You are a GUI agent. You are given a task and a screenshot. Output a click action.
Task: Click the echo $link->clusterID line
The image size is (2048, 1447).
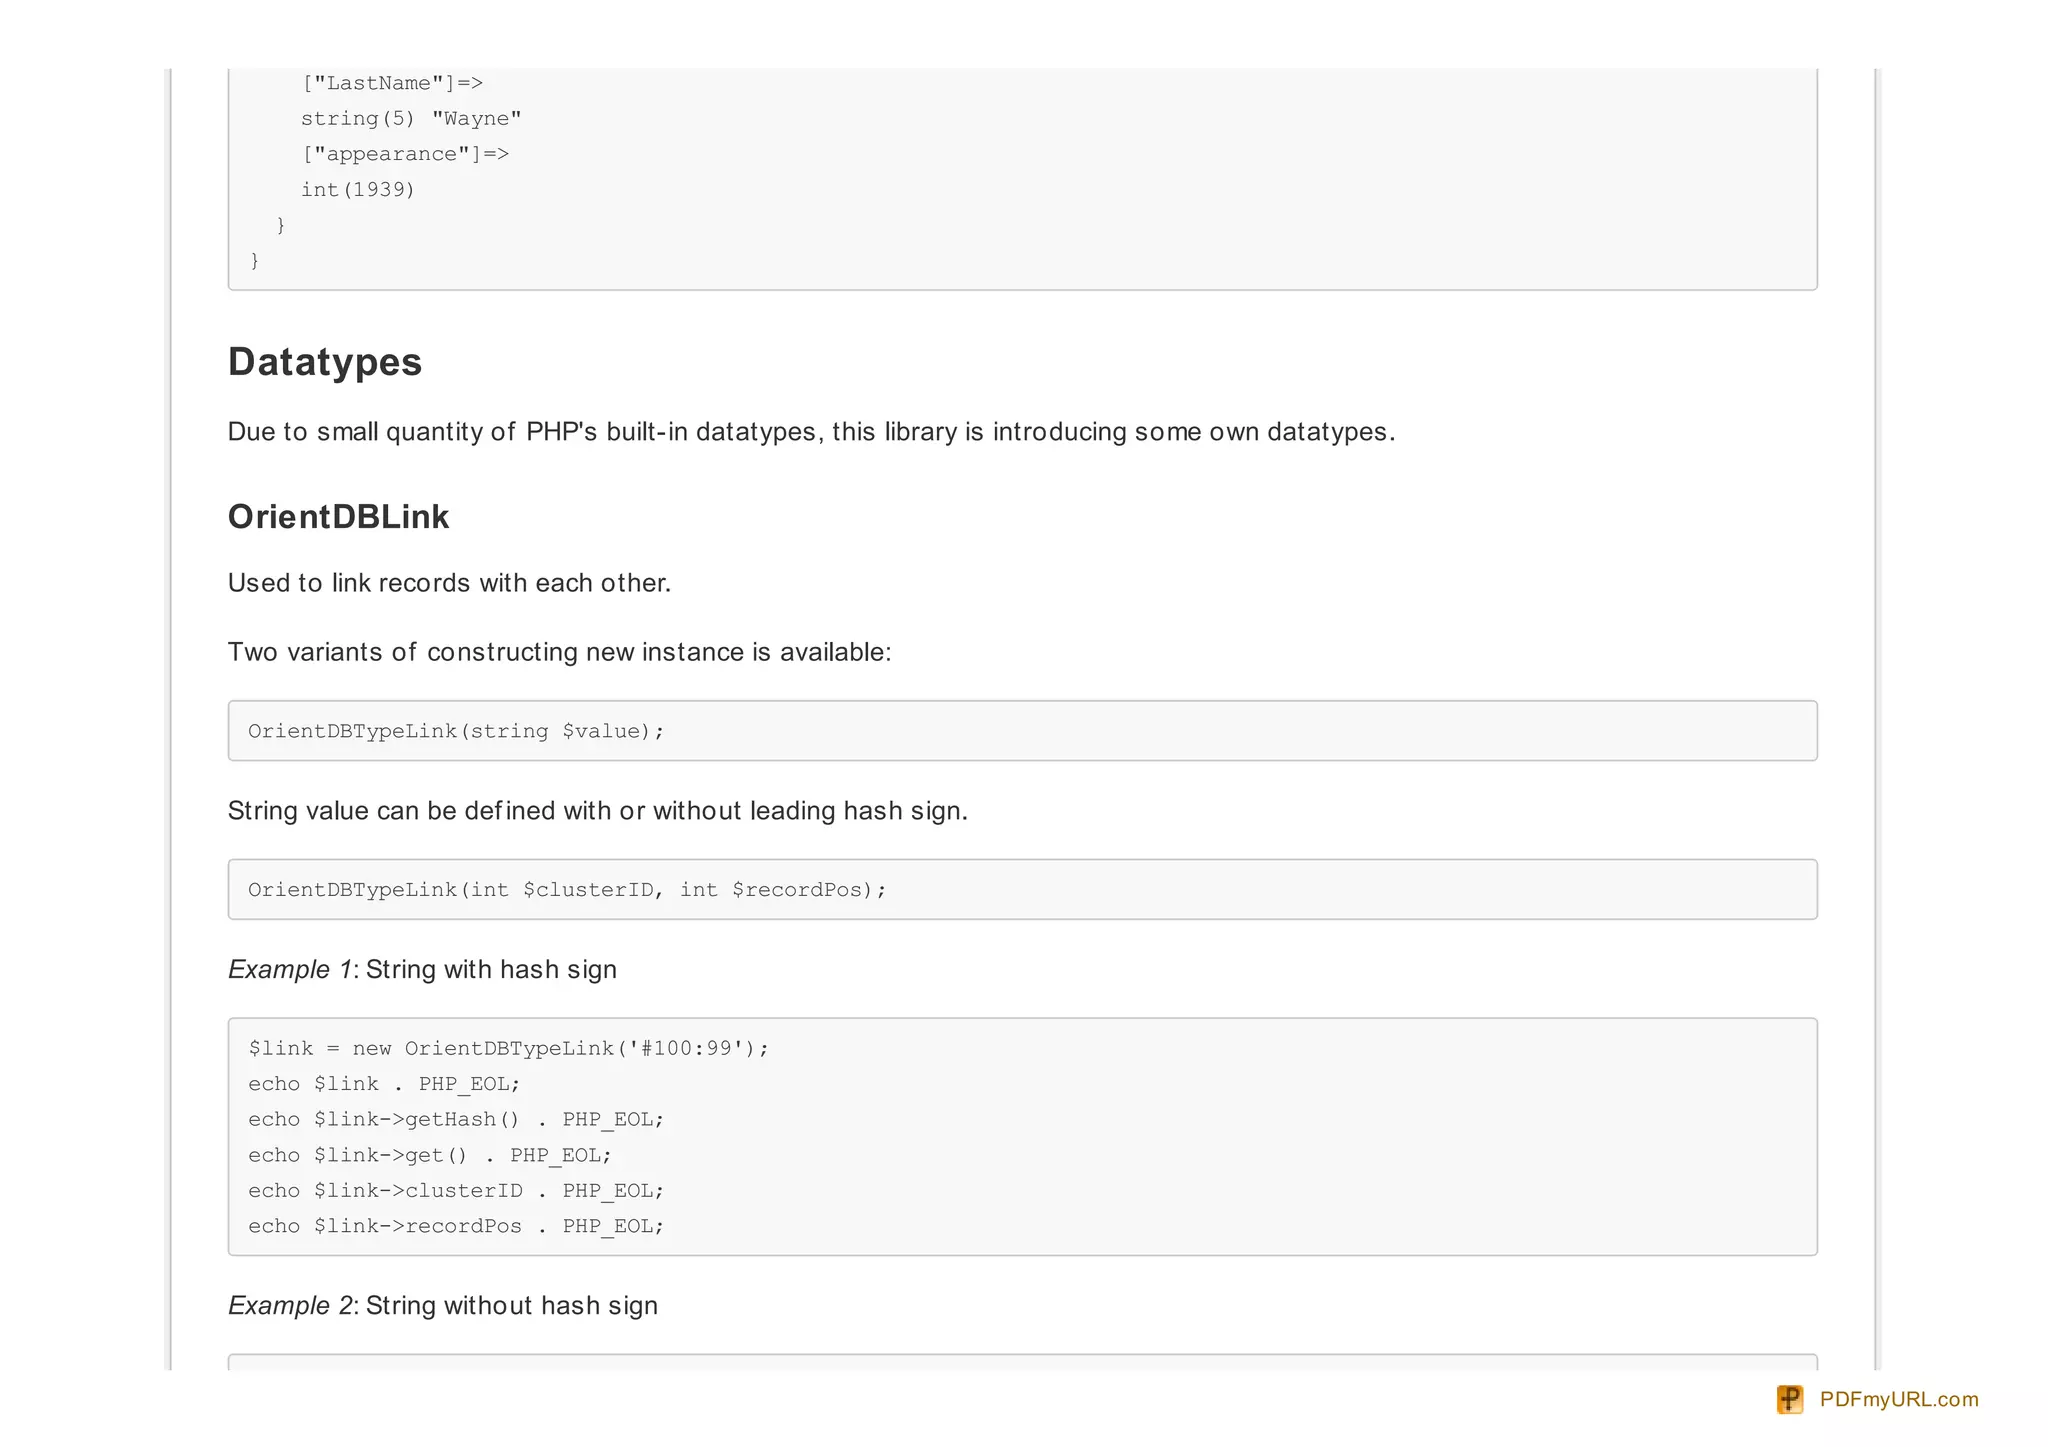pyautogui.click(x=456, y=1191)
